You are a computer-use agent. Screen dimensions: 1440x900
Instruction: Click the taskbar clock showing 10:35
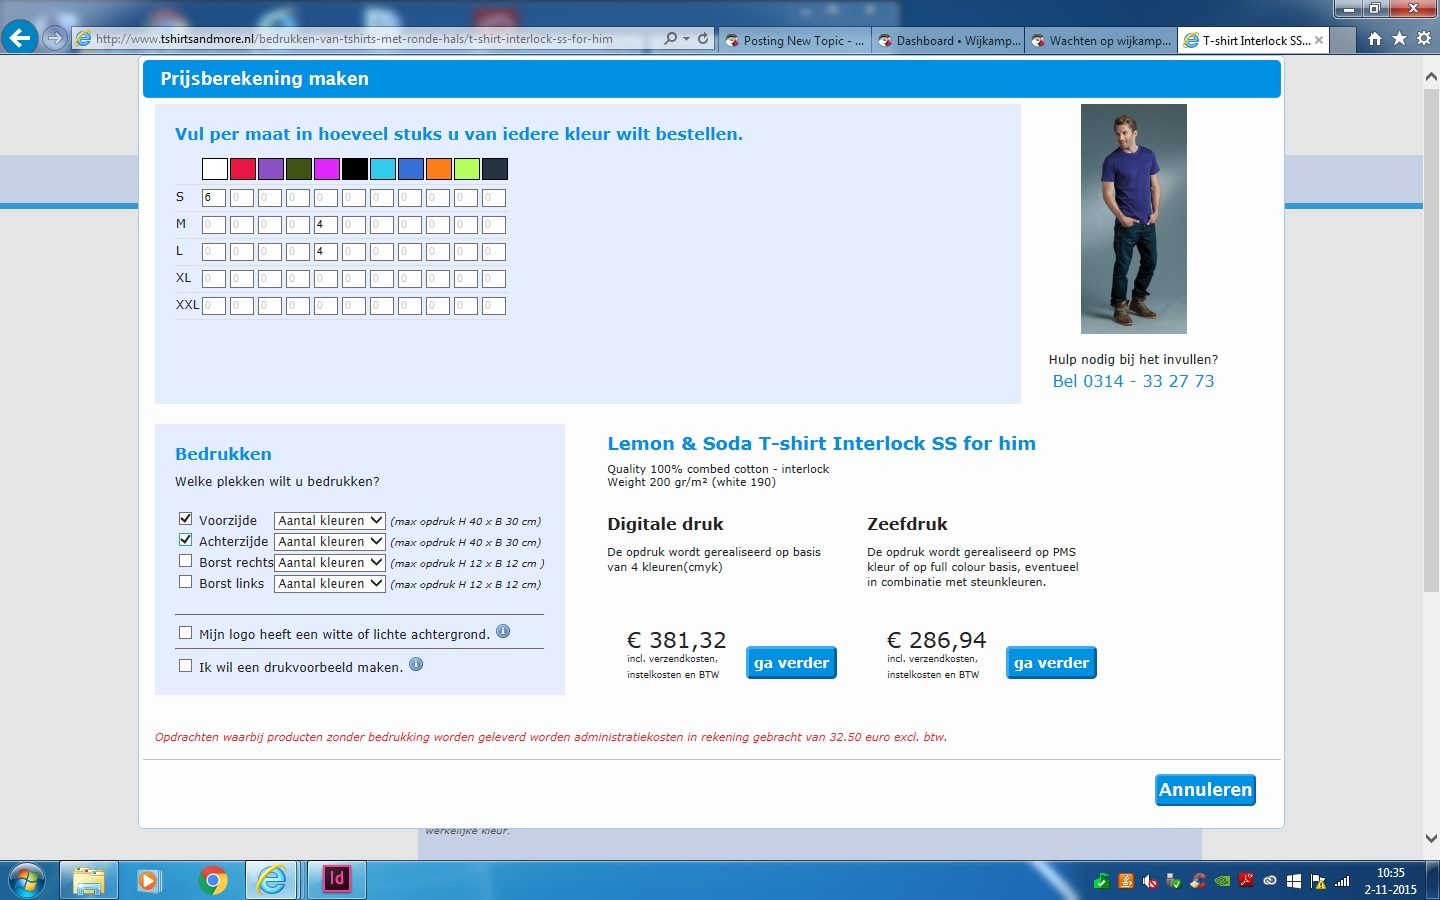(1390, 881)
